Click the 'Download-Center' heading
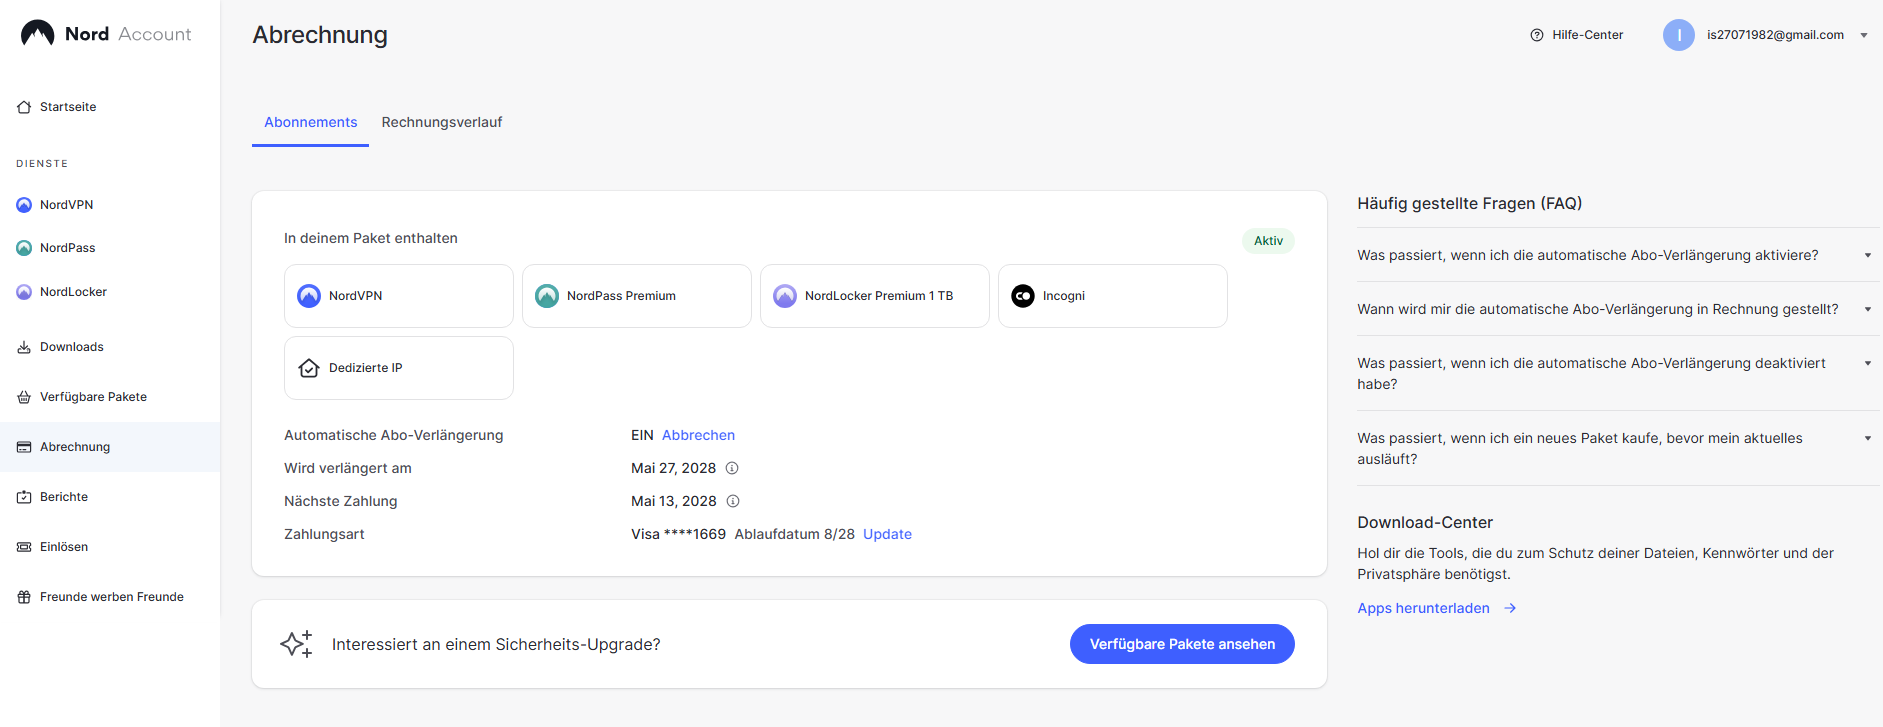 tap(1425, 522)
